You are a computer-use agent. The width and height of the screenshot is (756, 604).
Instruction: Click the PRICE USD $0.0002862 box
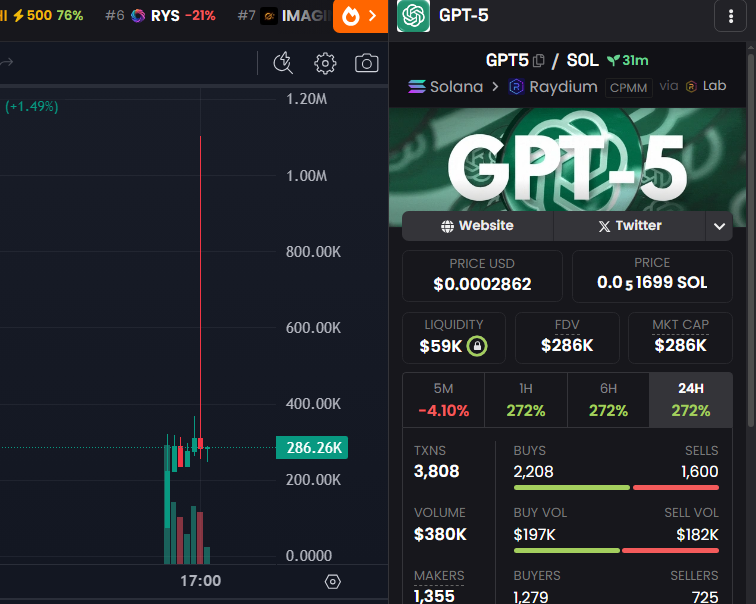click(x=482, y=276)
